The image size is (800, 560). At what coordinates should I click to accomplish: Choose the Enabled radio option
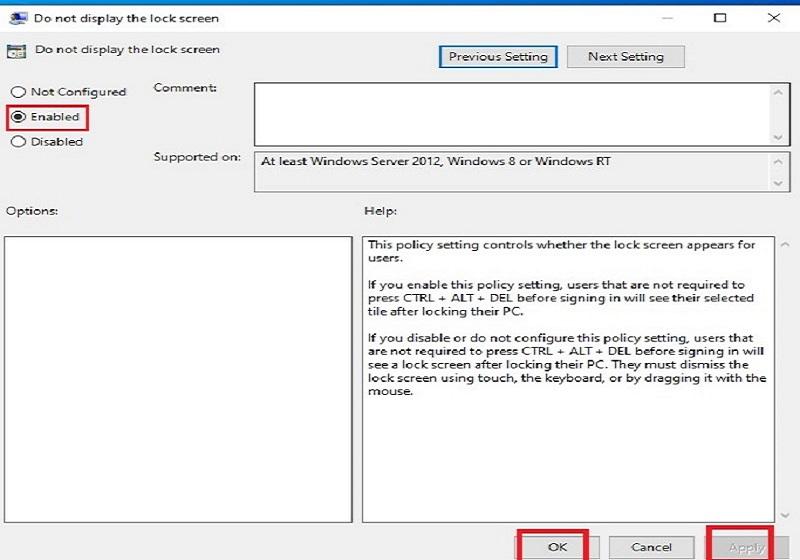tap(17, 117)
